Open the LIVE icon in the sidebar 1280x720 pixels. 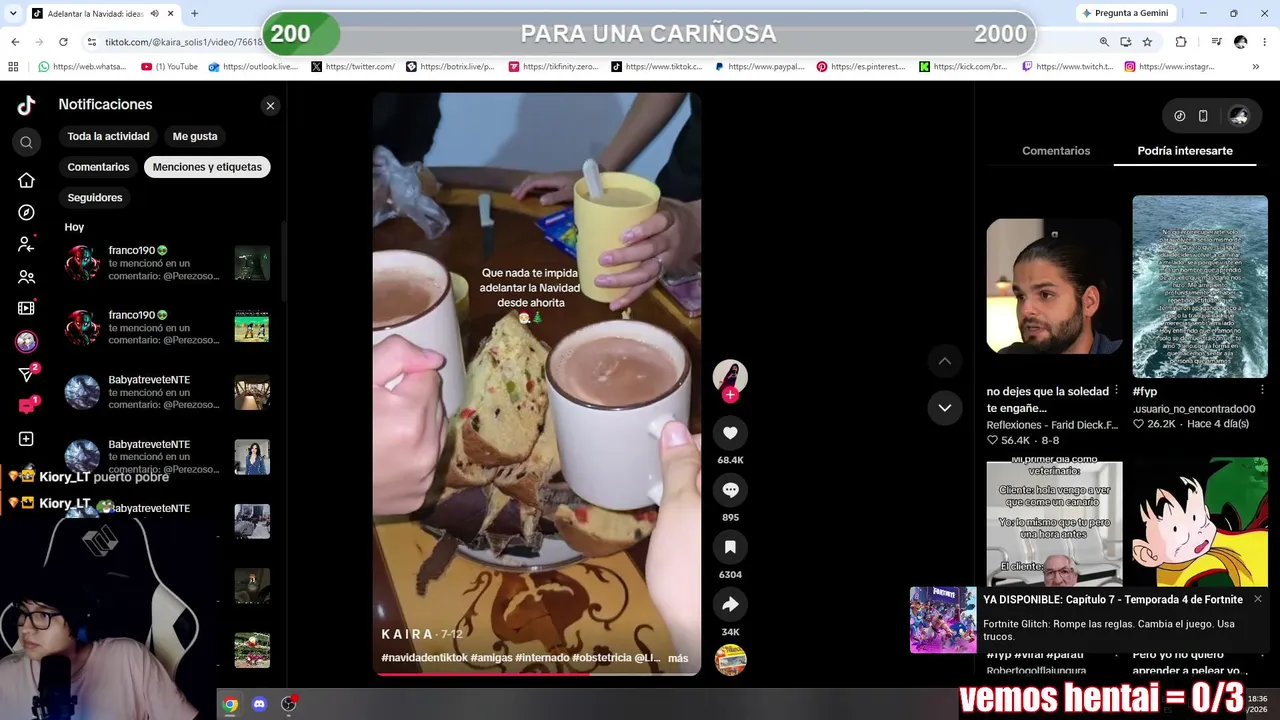pos(26,309)
